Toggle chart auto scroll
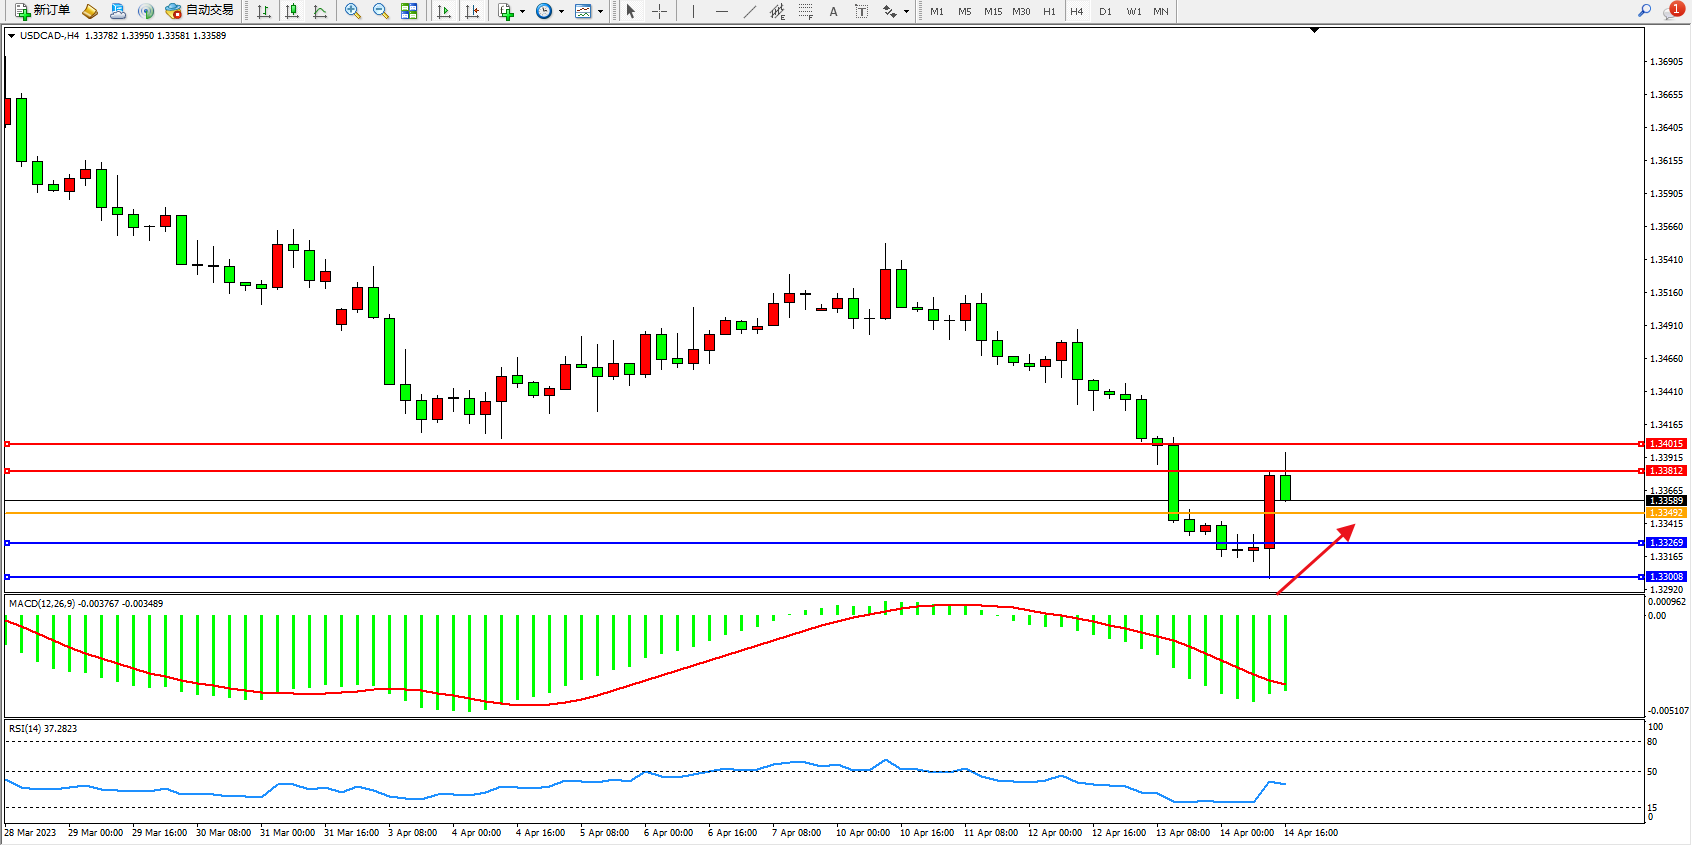The height and width of the screenshot is (846, 1692). click(444, 11)
